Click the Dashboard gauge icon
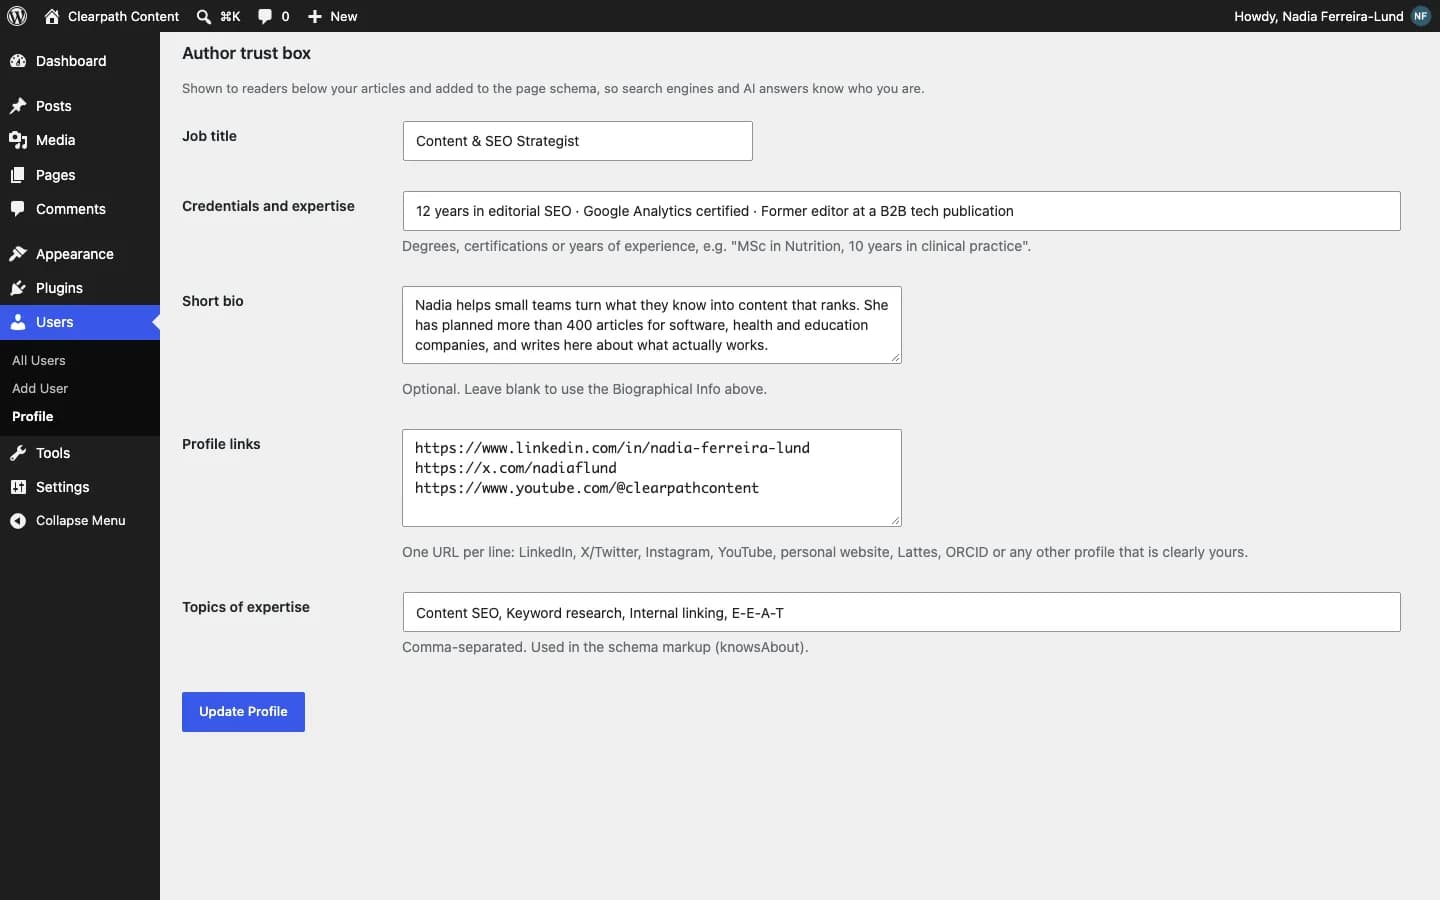 pyautogui.click(x=18, y=61)
